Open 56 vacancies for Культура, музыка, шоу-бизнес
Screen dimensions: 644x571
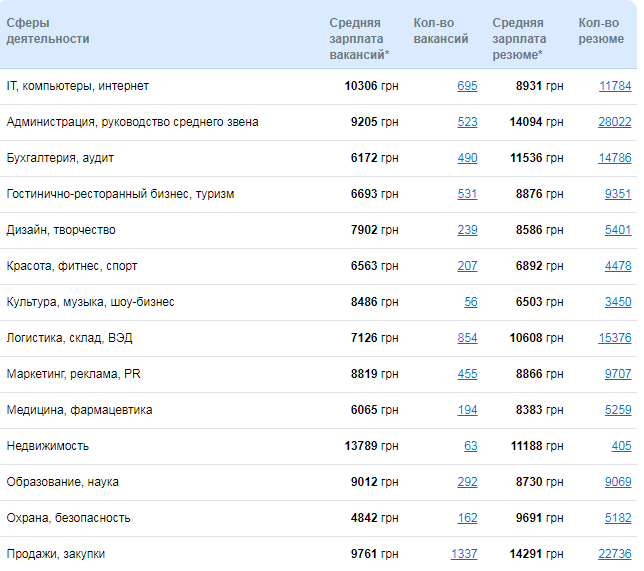(x=471, y=302)
